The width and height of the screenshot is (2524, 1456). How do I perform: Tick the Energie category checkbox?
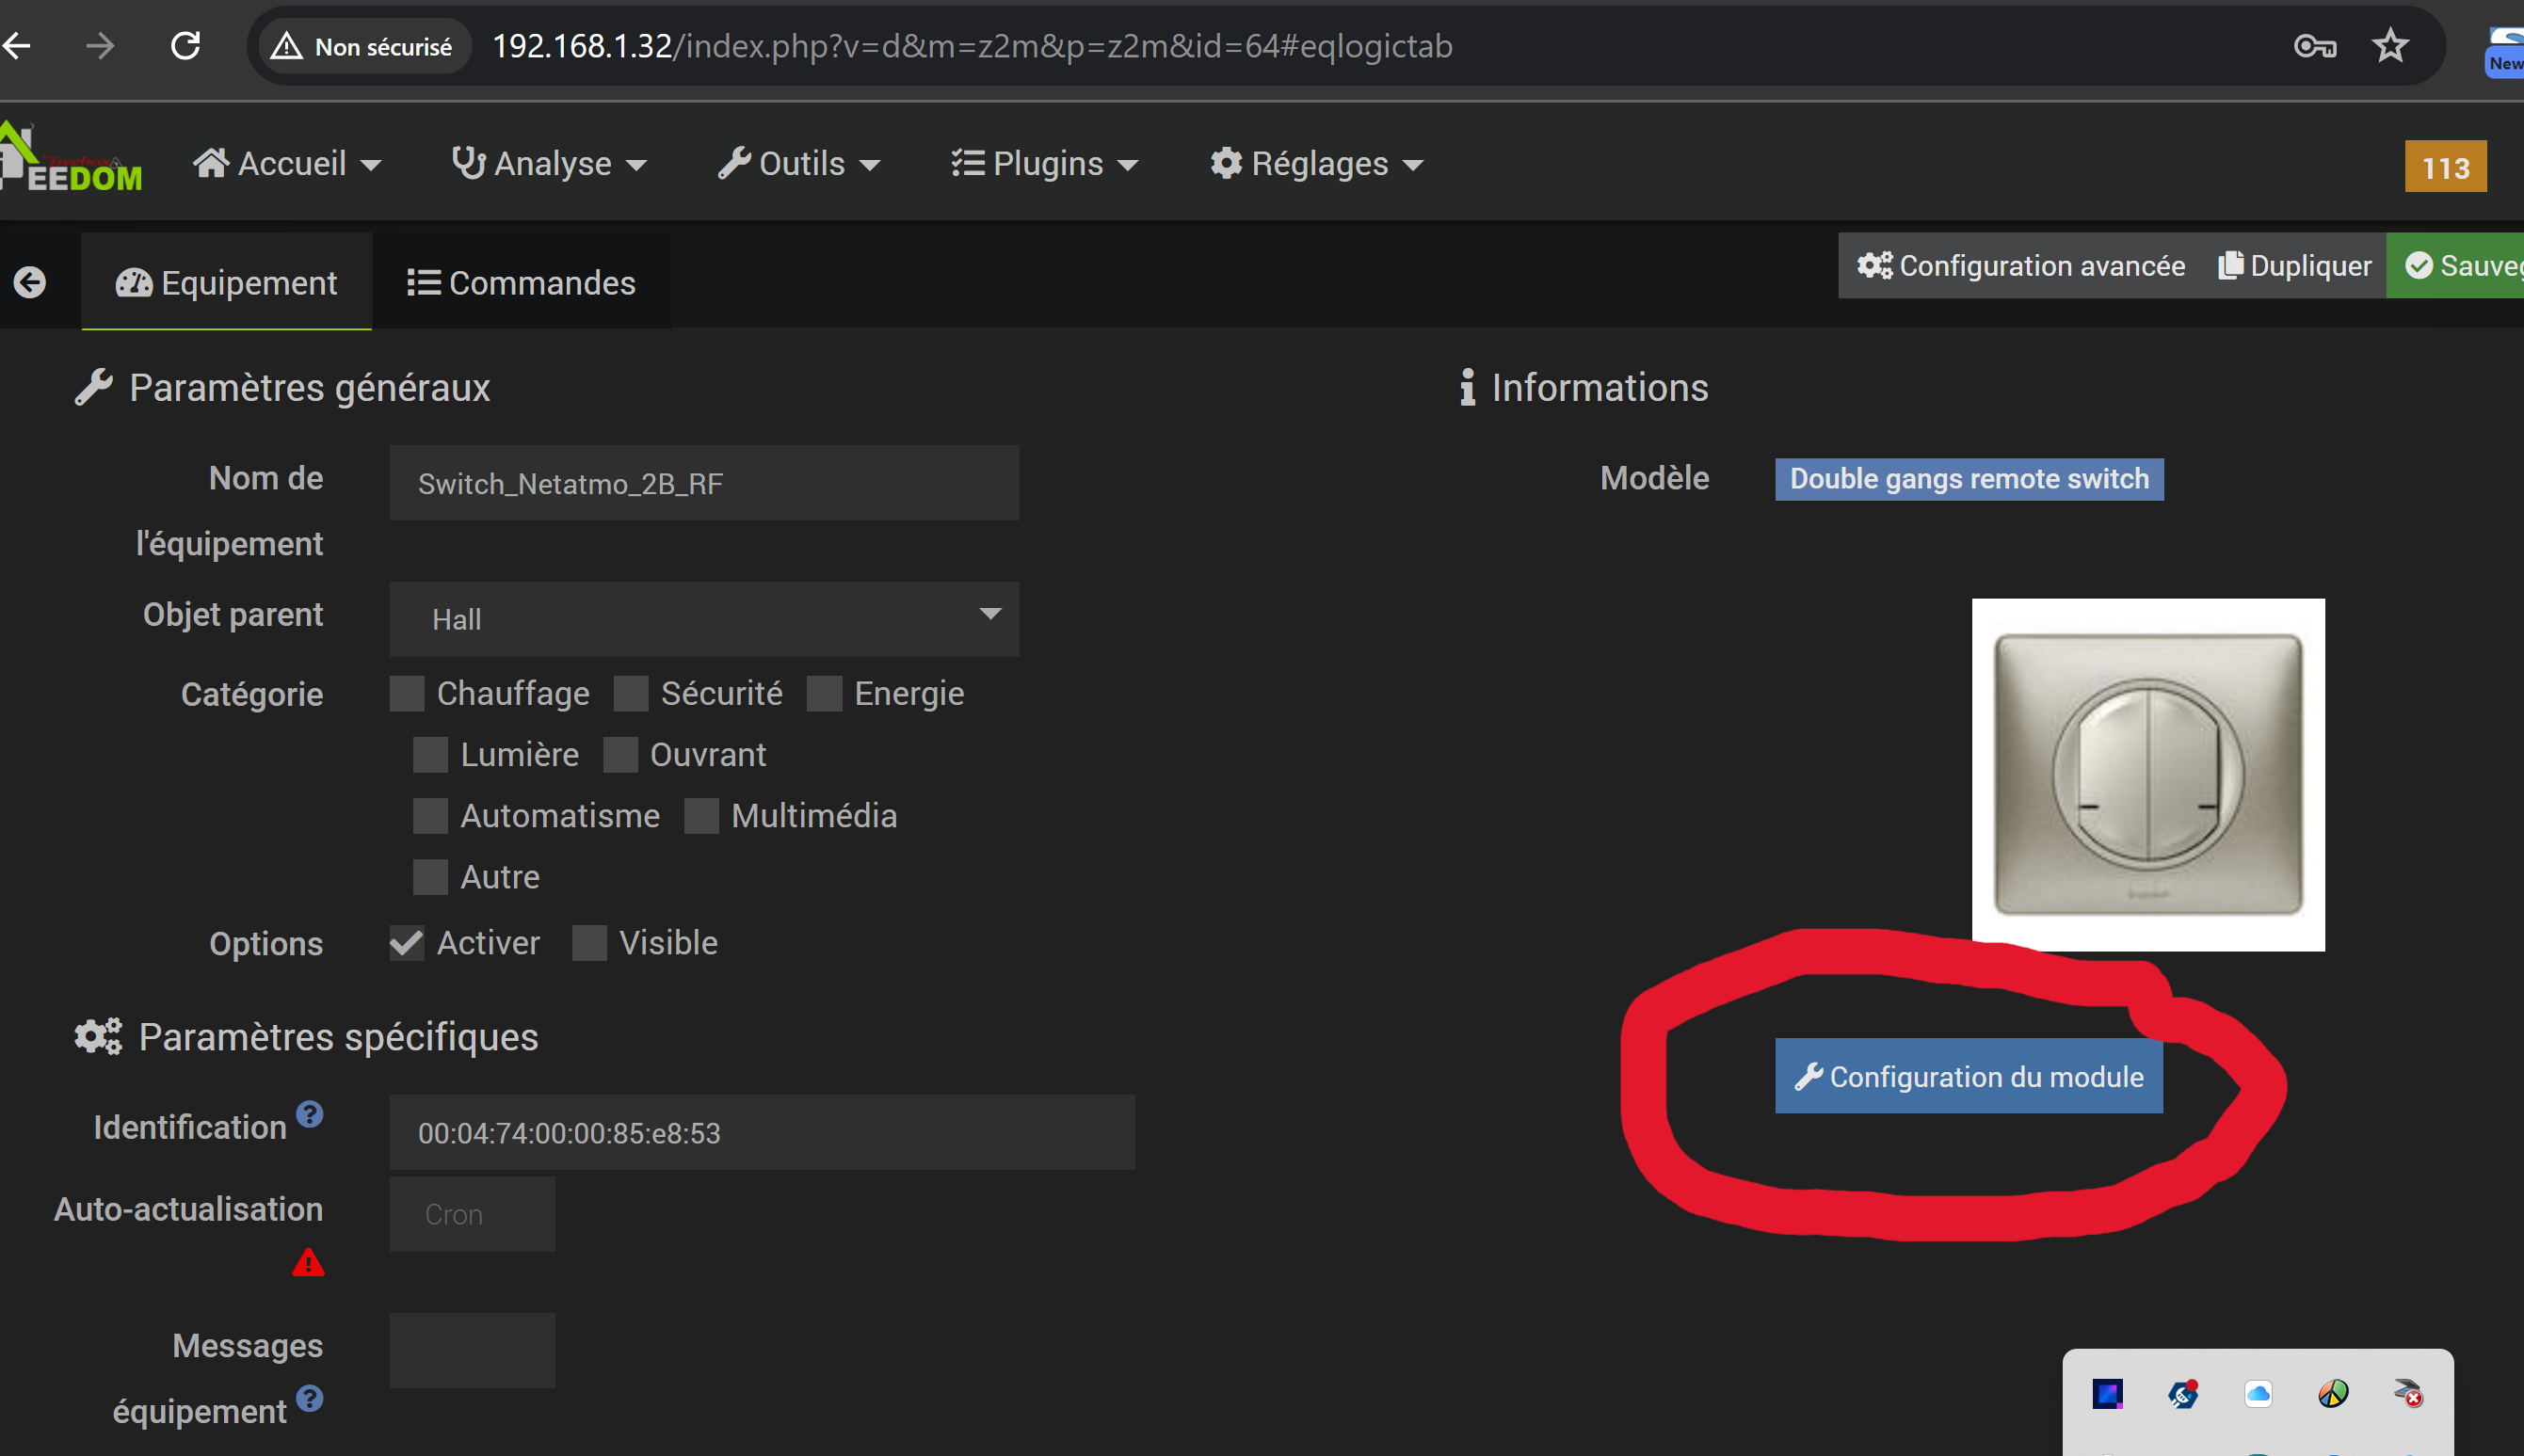tap(824, 694)
